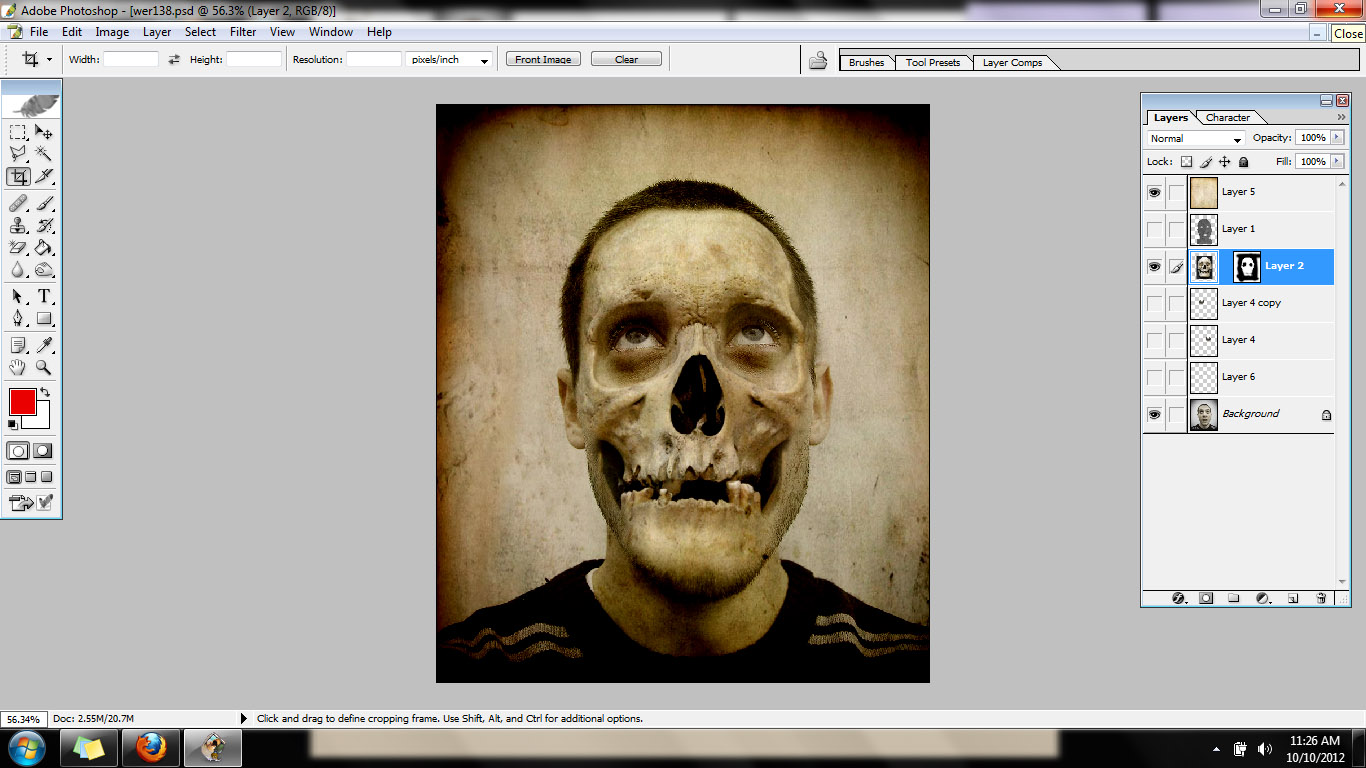Viewport: 1366px width, 768px height.
Task: Select the Hand tool
Action: click(x=18, y=367)
